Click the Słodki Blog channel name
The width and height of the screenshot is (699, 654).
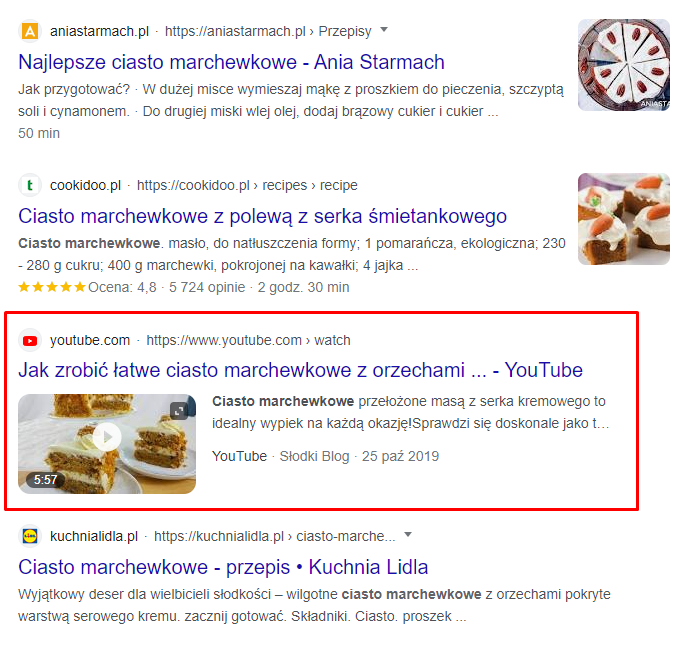[x=314, y=456]
